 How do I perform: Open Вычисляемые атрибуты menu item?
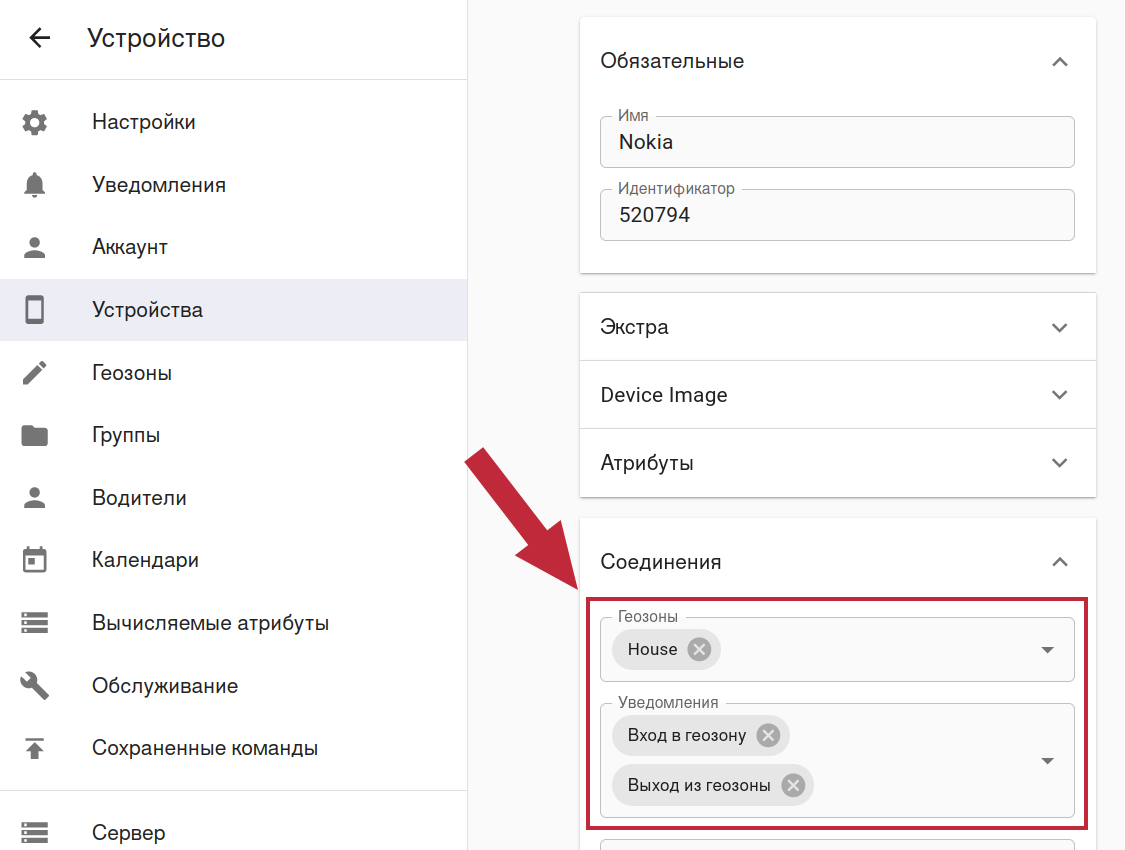pyautogui.click(x=210, y=623)
